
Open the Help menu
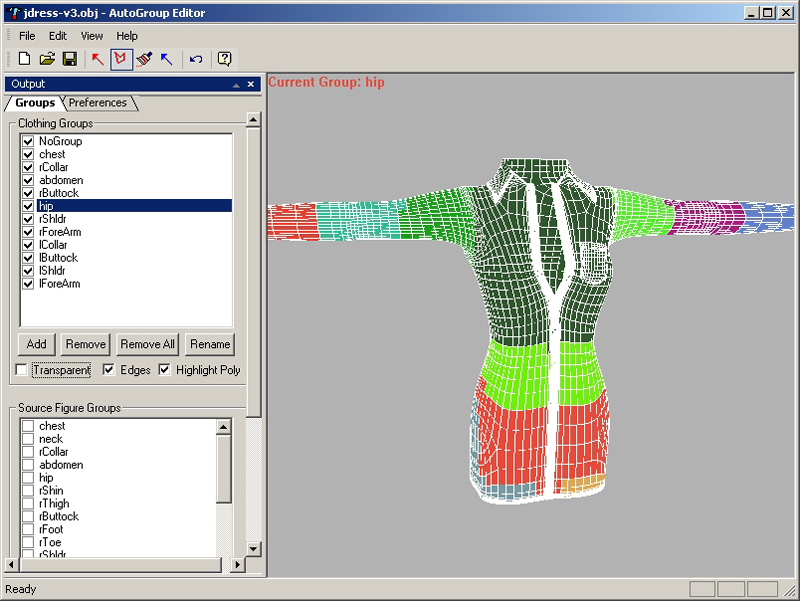127,36
